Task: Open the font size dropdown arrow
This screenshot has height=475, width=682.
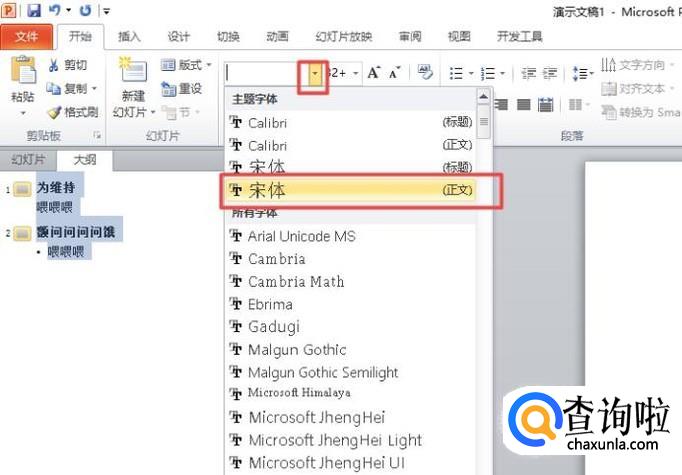Action: tap(356, 73)
